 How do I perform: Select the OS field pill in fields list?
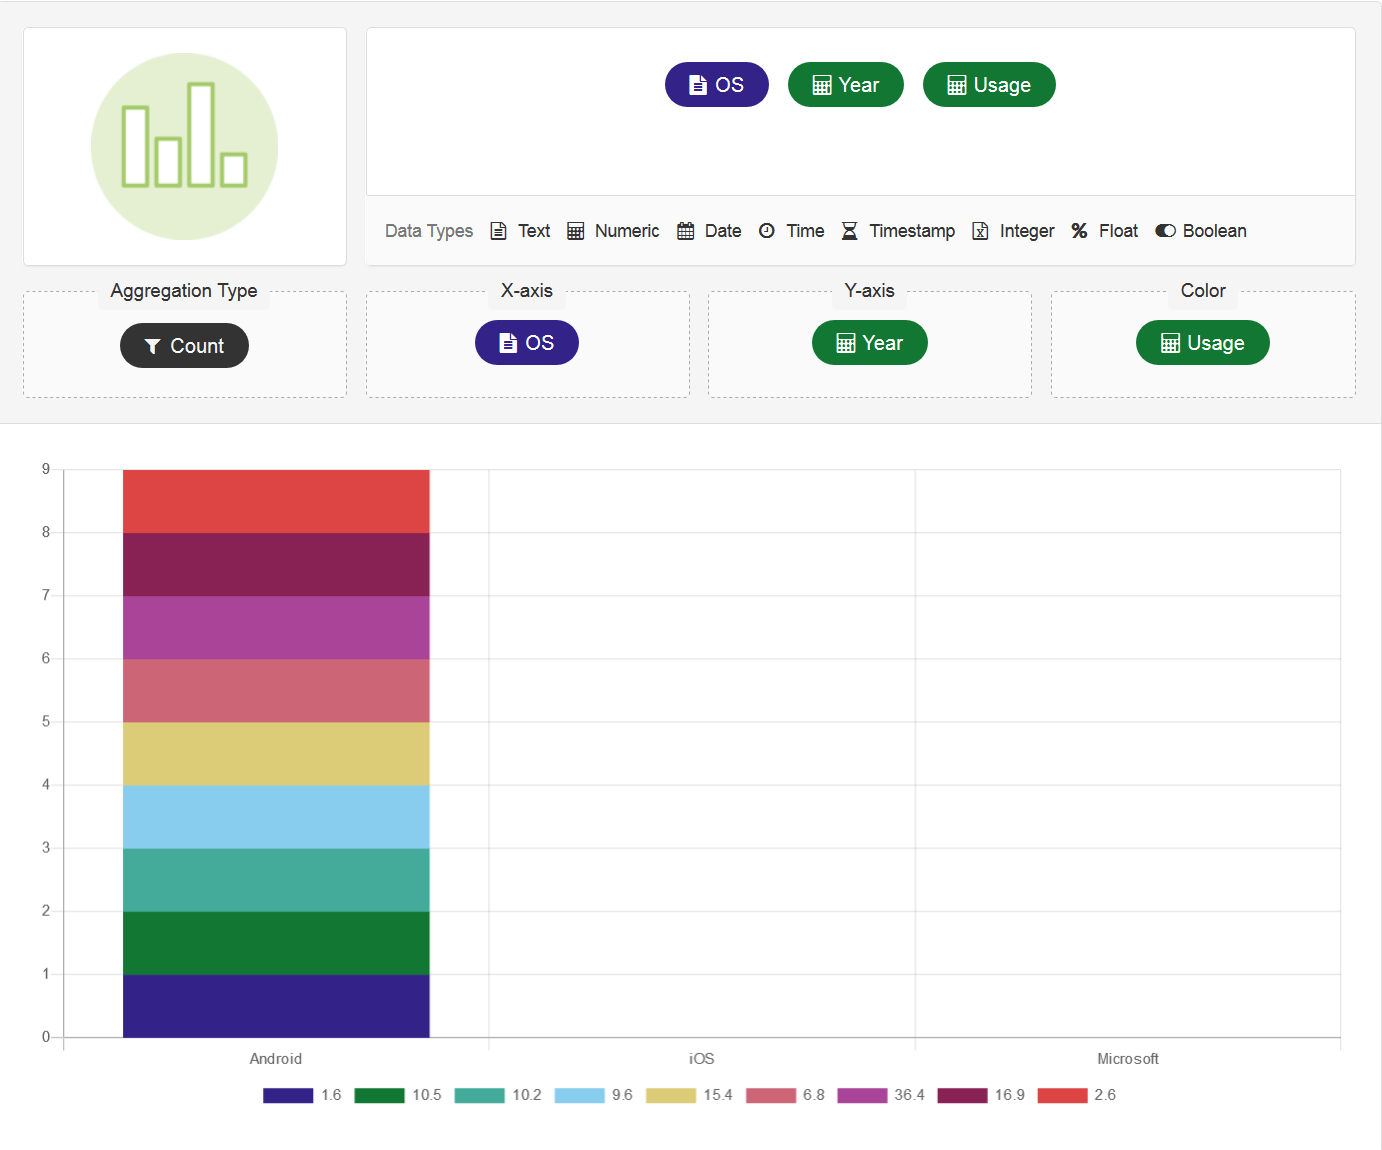[x=717, y=85]
